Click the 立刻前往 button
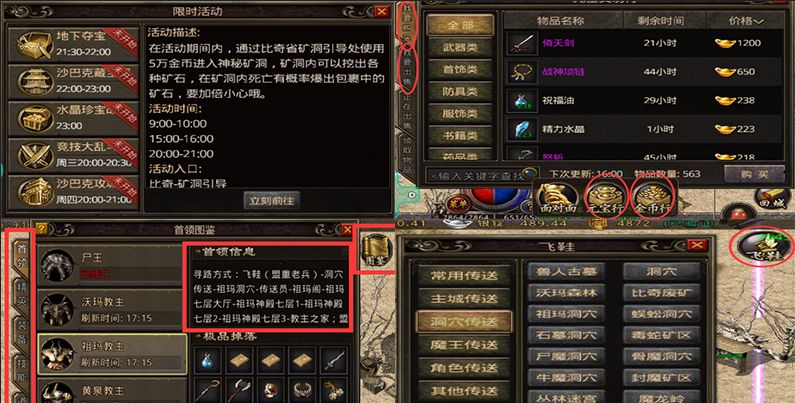 click(x=272, y=200)
